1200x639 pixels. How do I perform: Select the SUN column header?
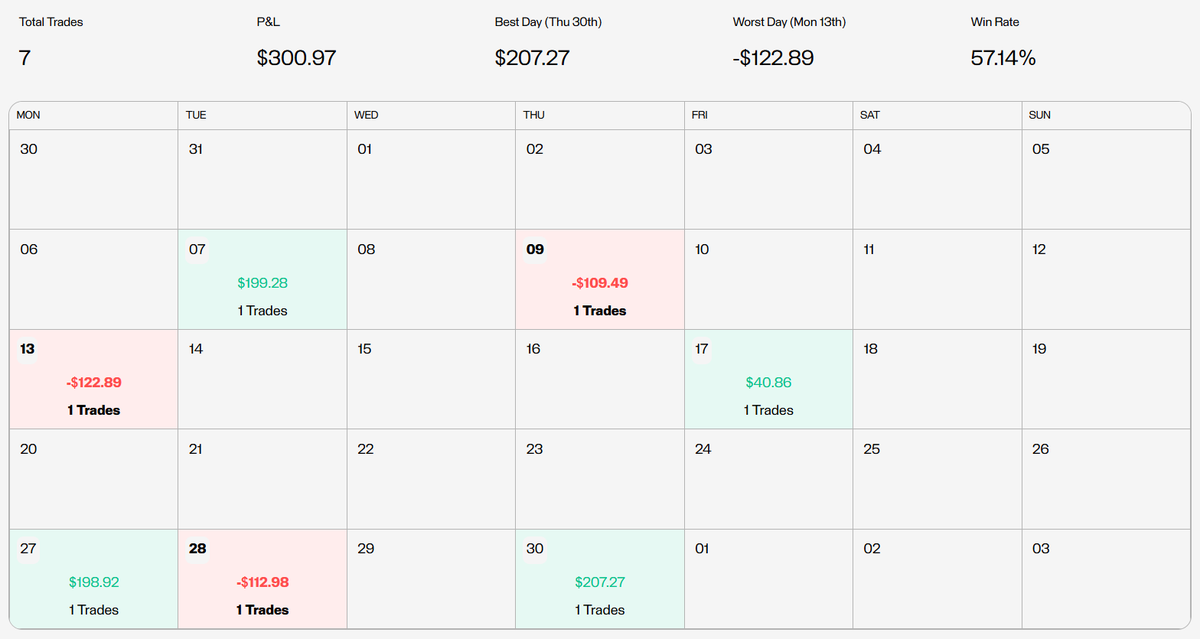1040,115
